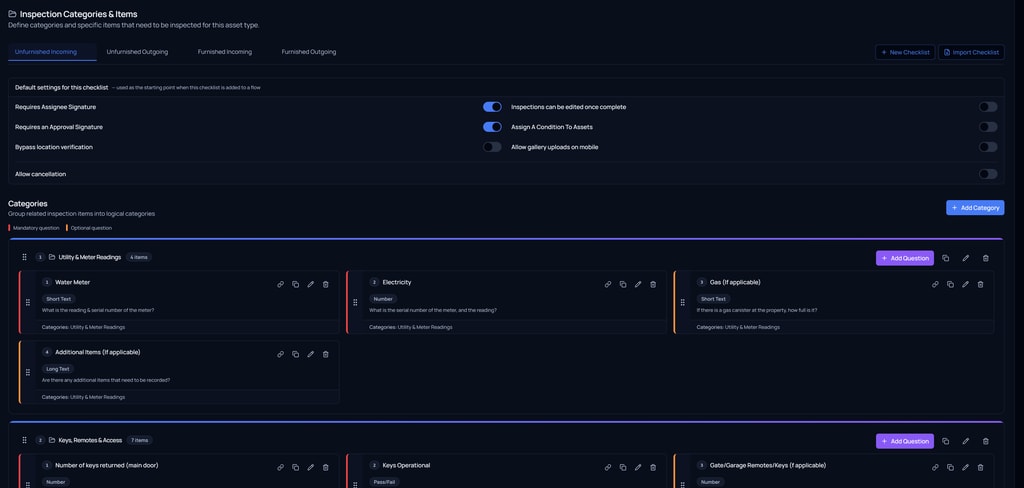Edit the Keys, Remotes & Access category
Viewport: 1024px width, 488px height.
[x=966, y=441]
